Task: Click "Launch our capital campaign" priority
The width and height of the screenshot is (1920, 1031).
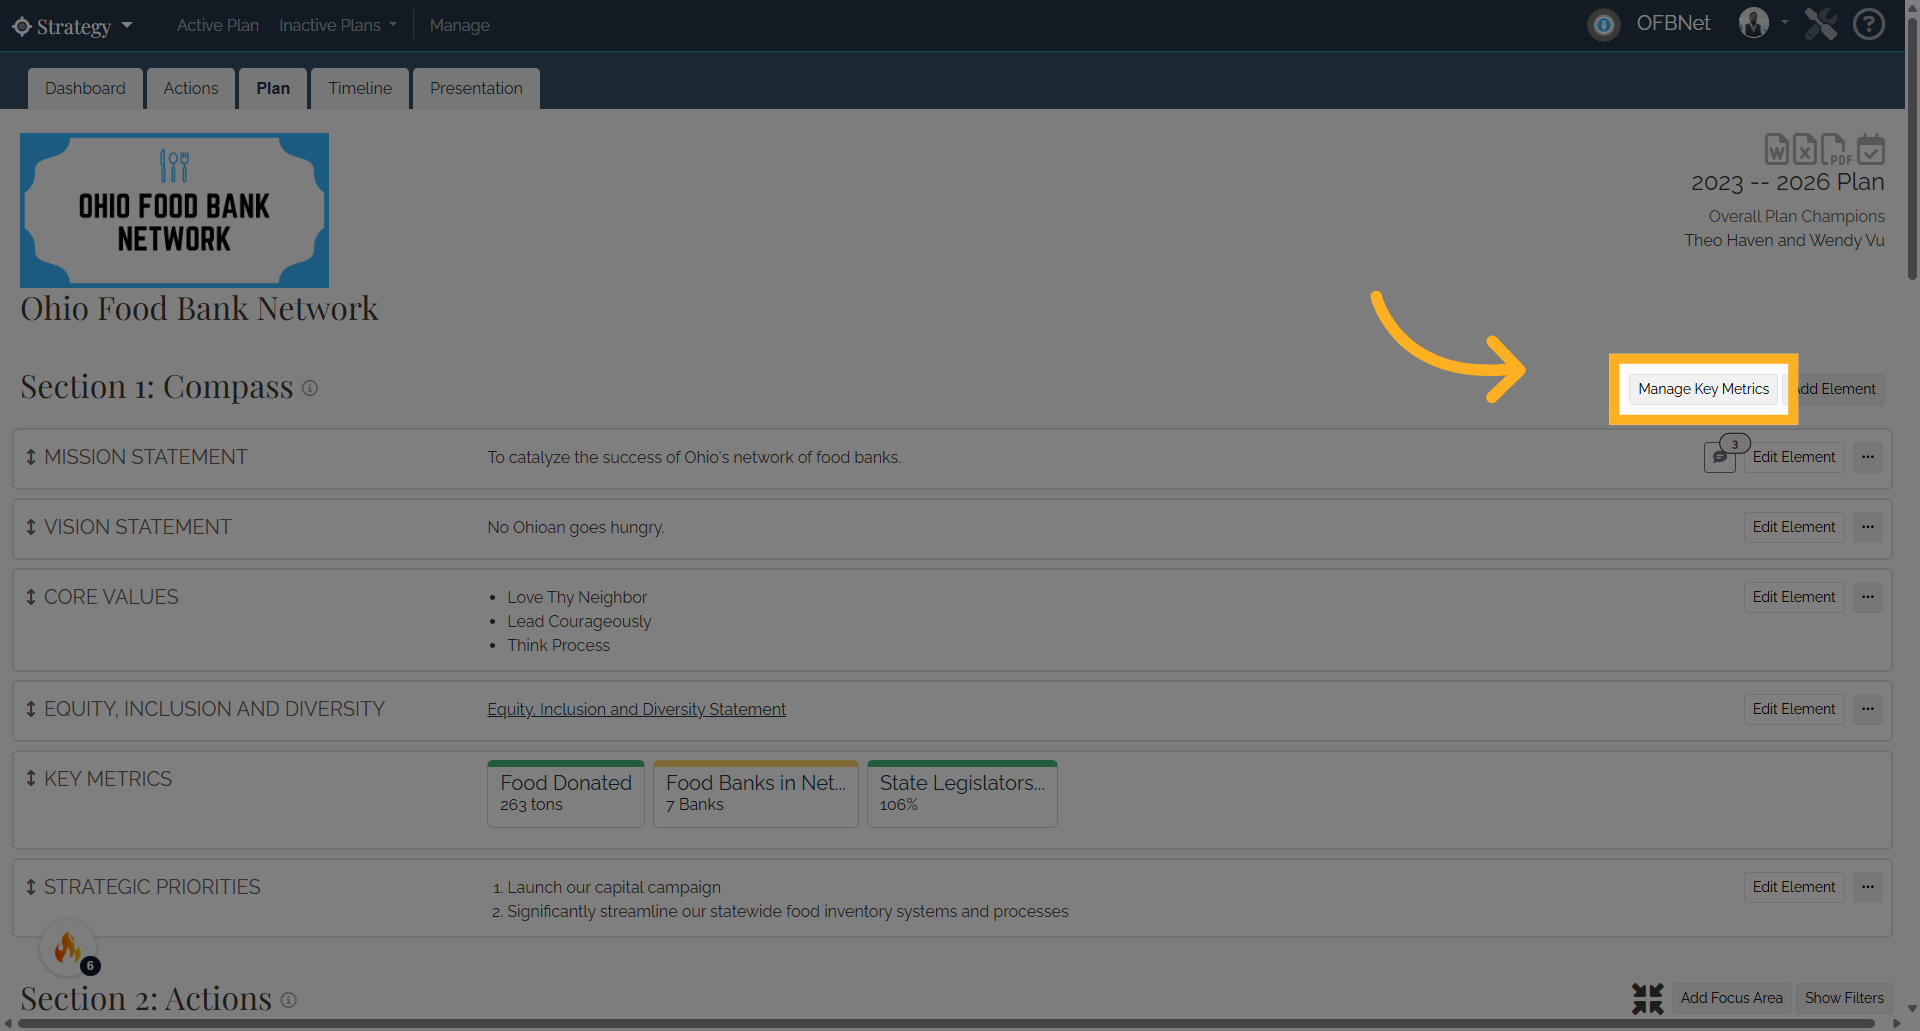Action: 613,887
